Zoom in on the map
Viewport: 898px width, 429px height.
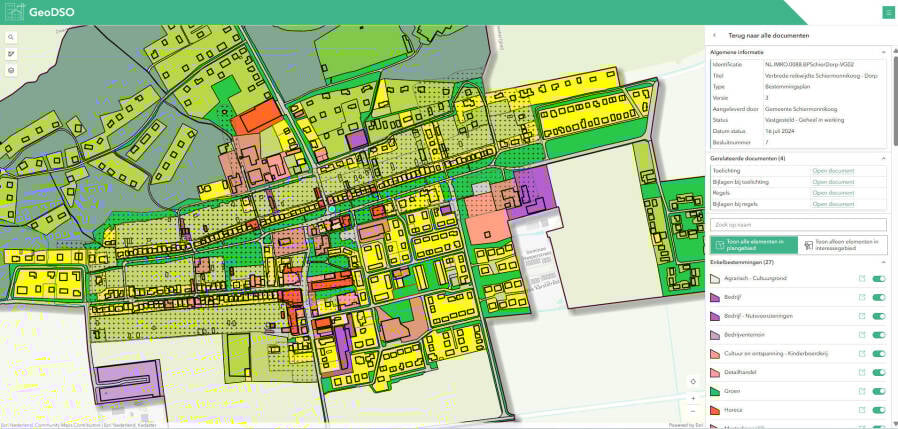[x=693, y=396]
